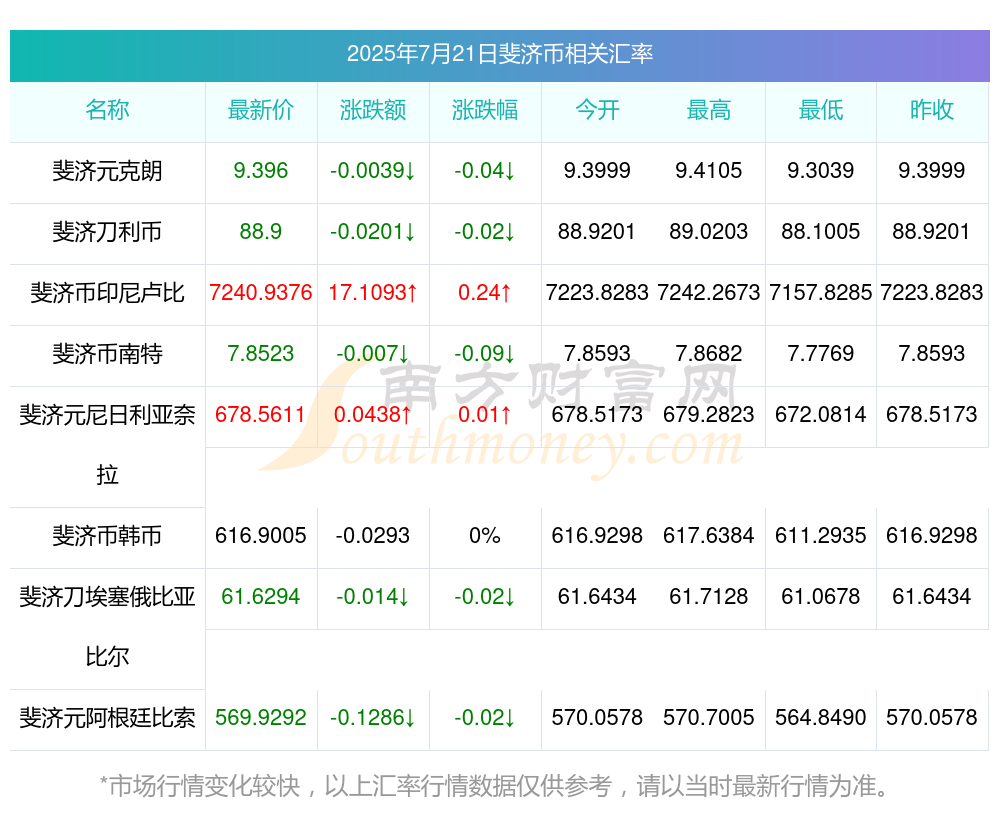Viewport: 1000px width, 817px height.
Task: Click latest price 678.5611
Action: point(261,414)
